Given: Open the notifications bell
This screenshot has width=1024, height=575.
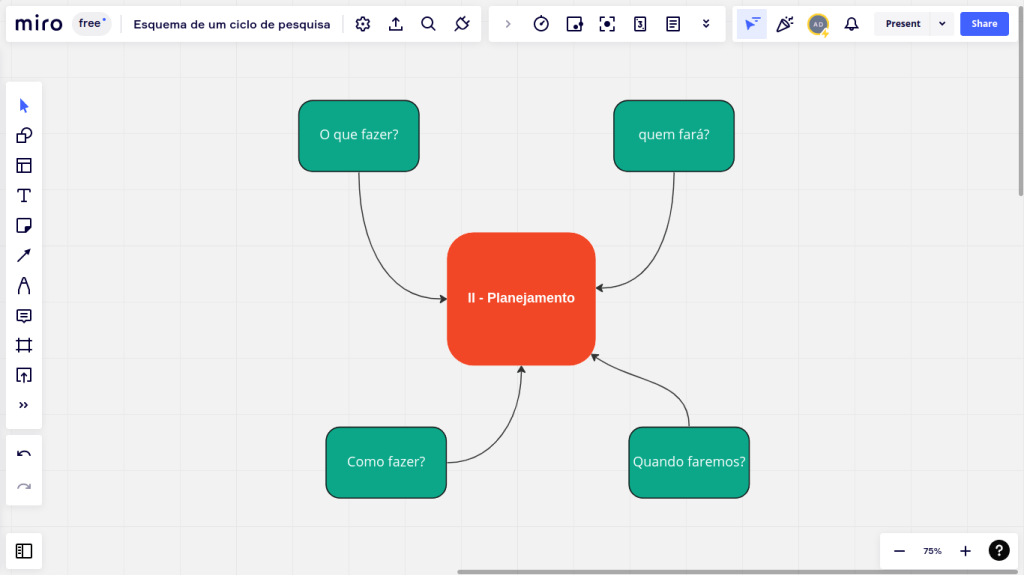Looking at the screenshot, I should [x=851, y=24].
